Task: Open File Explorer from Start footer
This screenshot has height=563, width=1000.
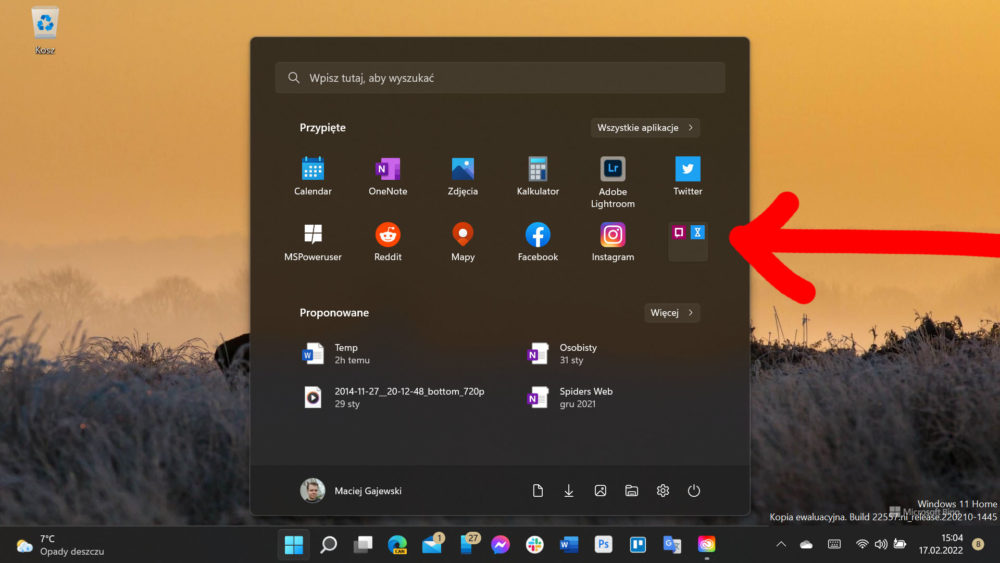Action: pos(631,490)
